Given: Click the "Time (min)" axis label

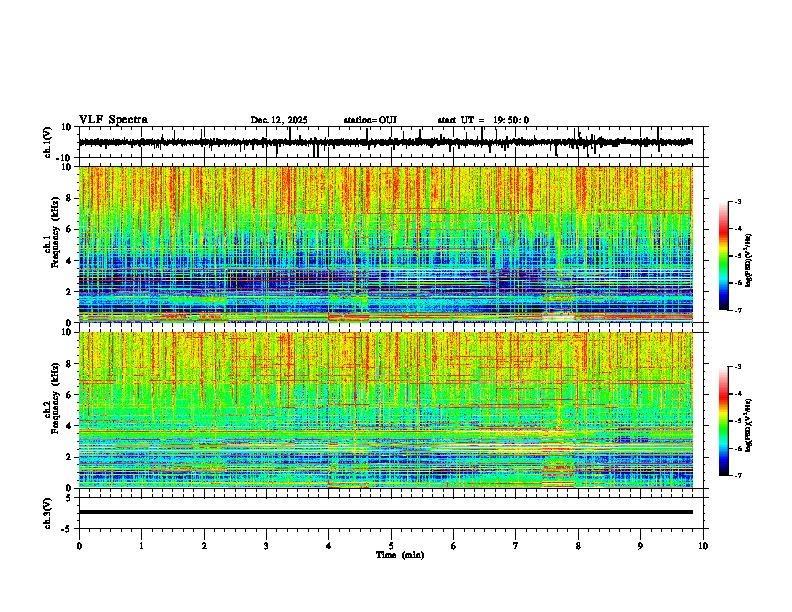Looking at the screenshot, I should pos(400,555).
